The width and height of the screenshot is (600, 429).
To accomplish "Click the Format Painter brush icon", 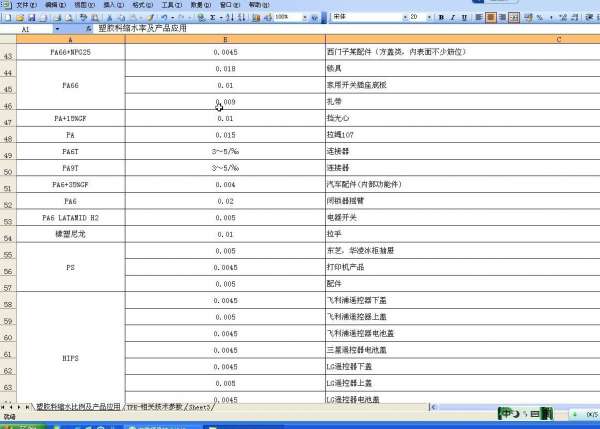I will click(x=151, y=17).
